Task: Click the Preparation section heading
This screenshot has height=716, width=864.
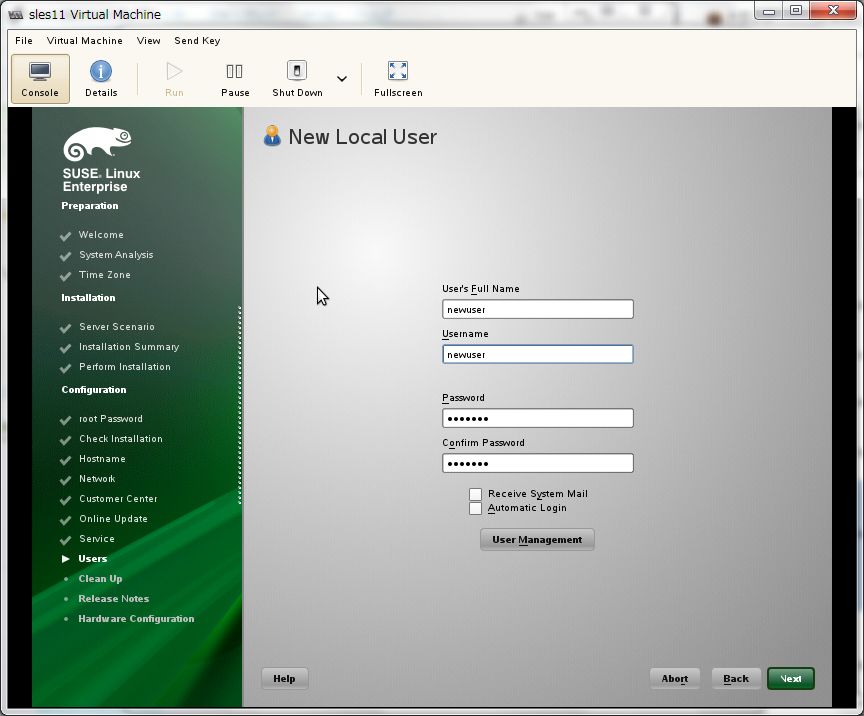Action: click(x=90, y=206)
